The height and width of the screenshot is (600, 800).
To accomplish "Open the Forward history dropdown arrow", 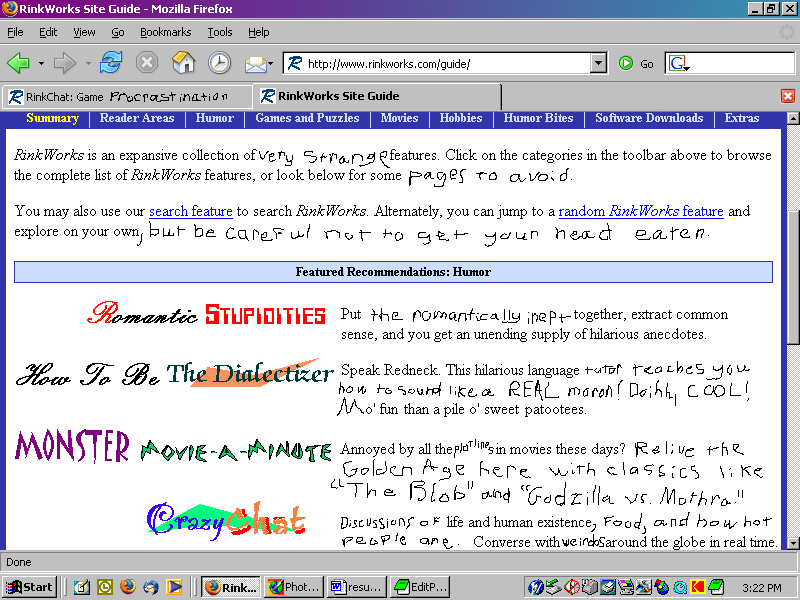I will click(88, 64).
